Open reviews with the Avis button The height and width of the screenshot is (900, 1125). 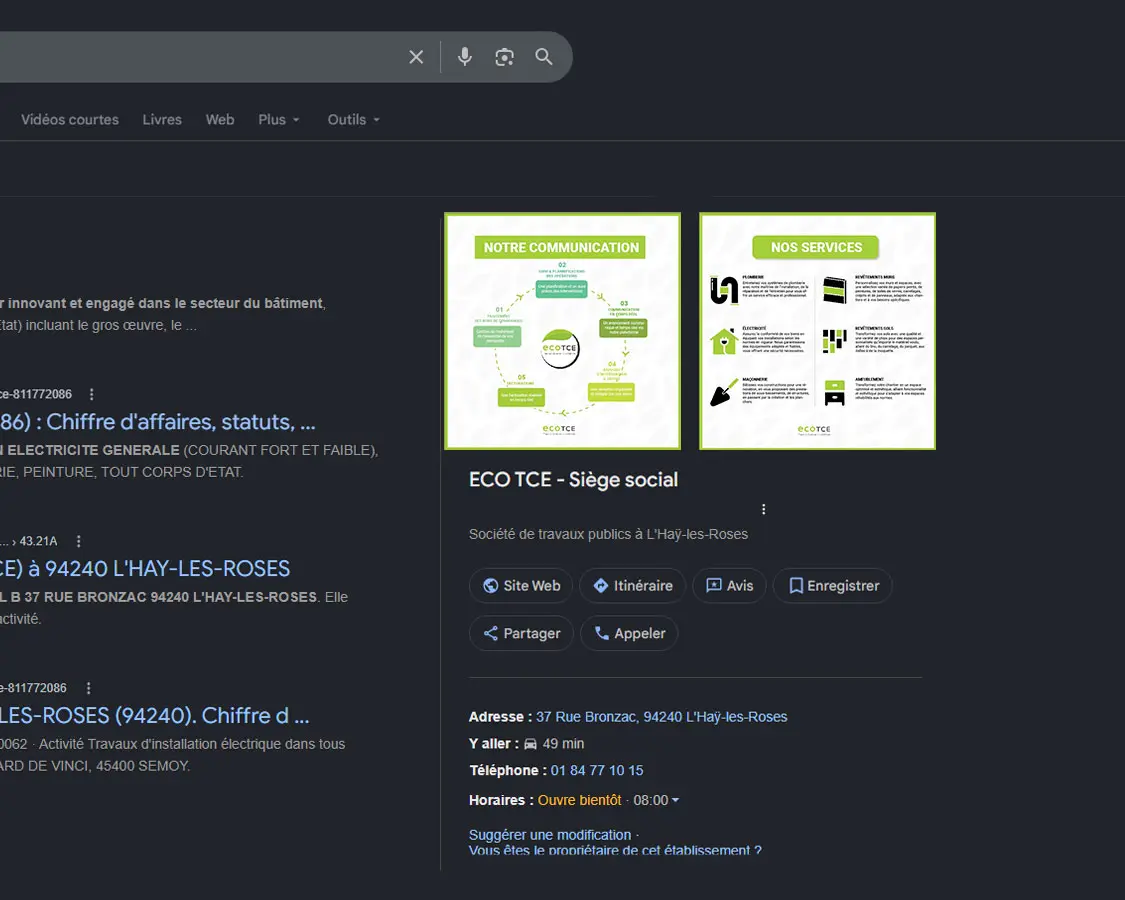tap(730, 586)
